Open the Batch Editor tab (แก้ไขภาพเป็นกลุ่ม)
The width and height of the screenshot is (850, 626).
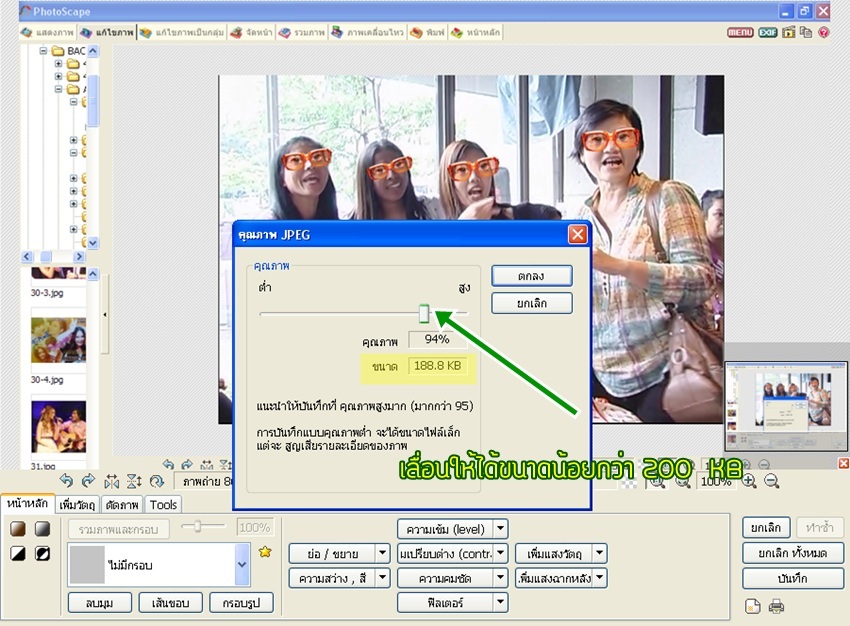coord(182,33)
